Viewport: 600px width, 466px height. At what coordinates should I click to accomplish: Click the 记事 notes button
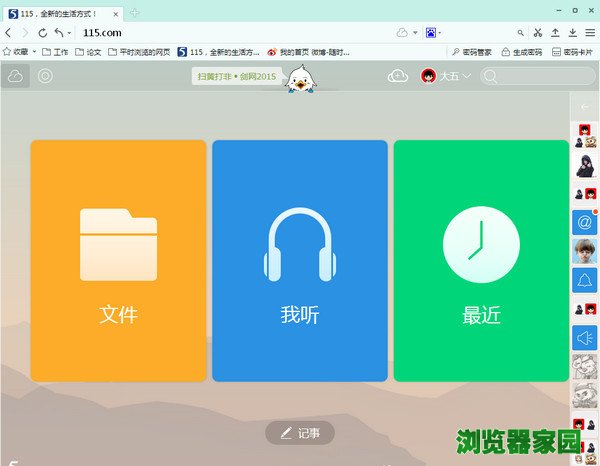[300, 433]
